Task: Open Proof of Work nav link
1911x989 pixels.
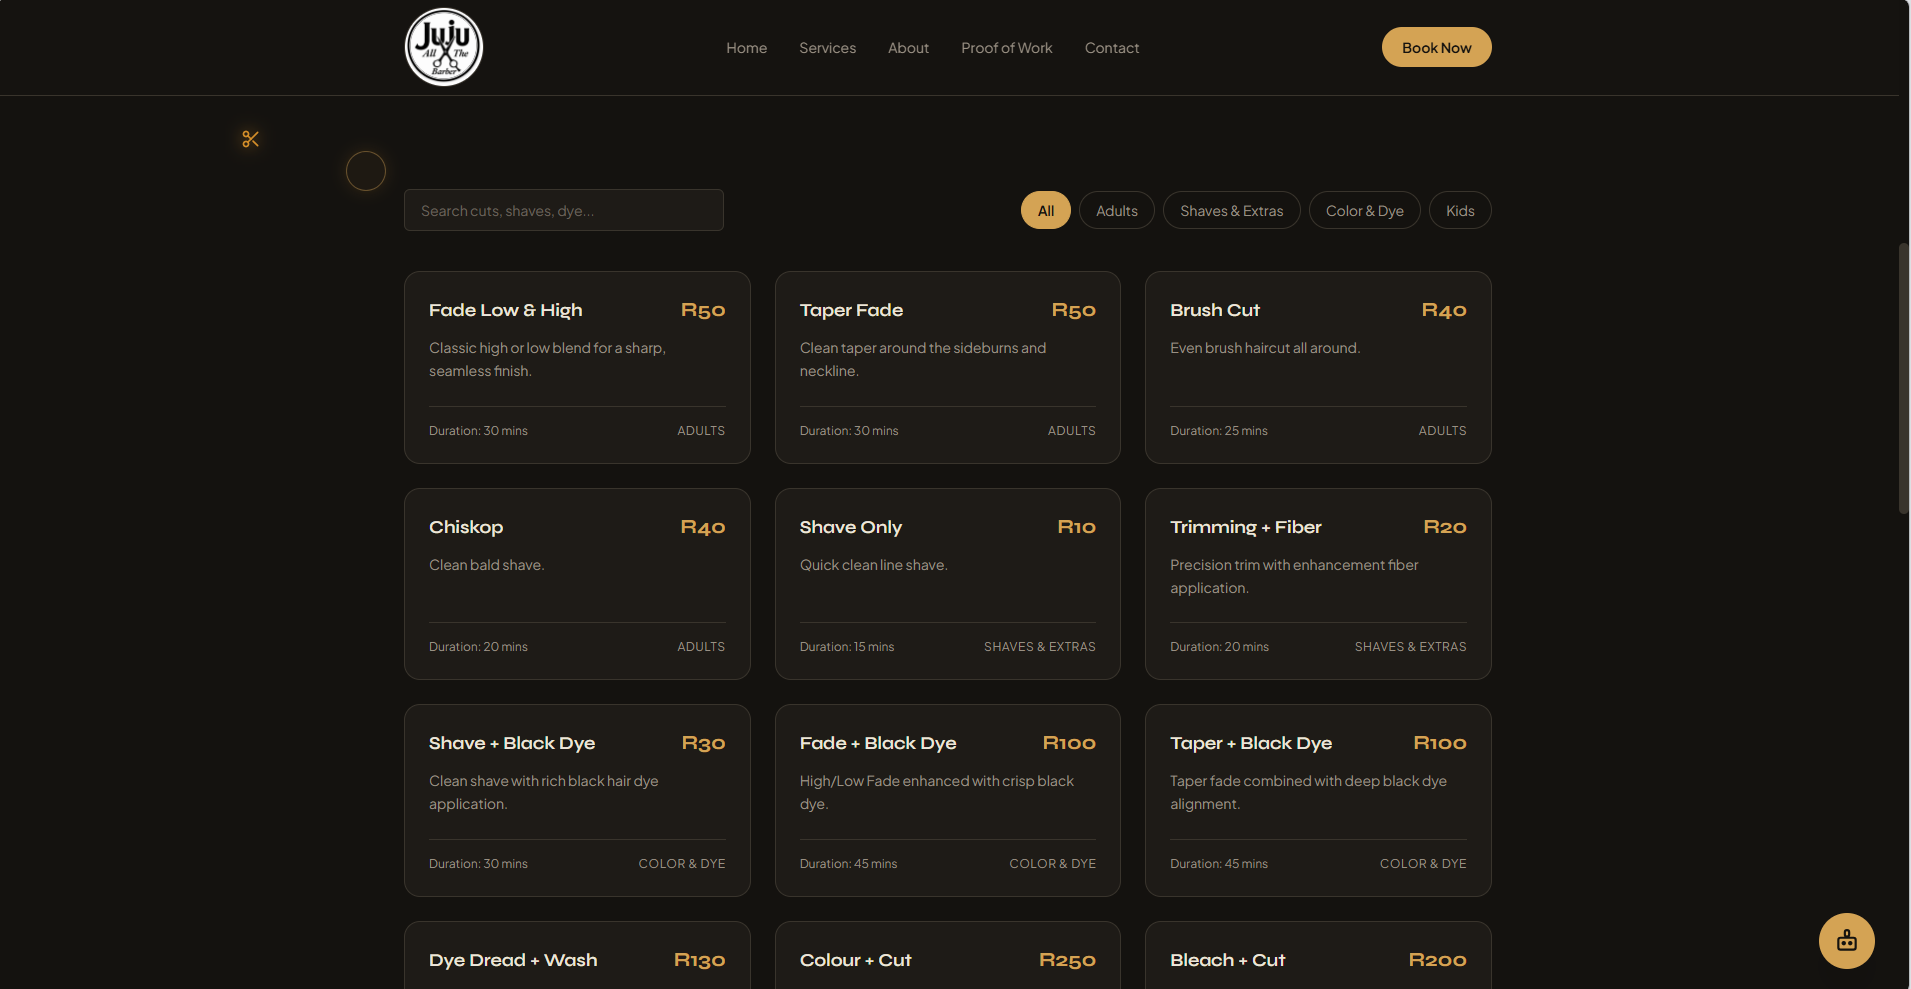Action: point(1007,48)
